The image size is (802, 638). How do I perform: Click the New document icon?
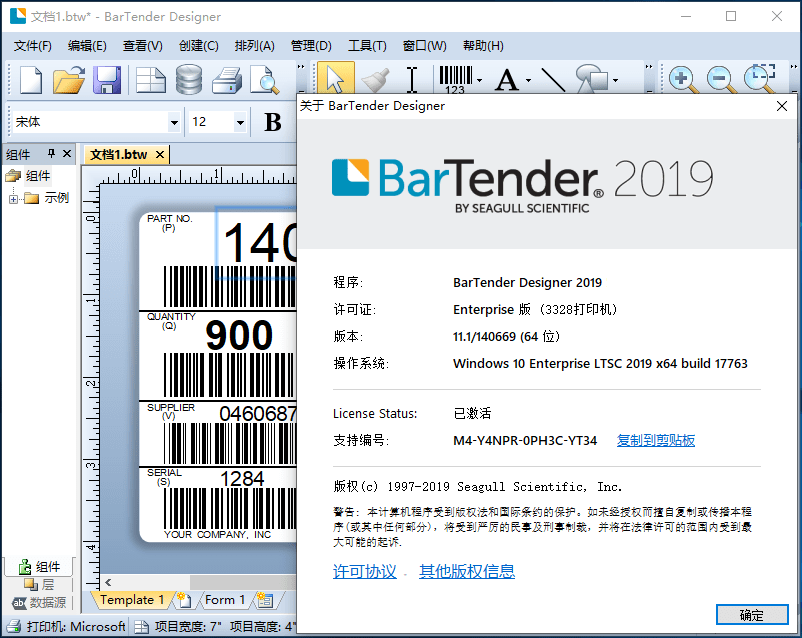pyautogui.click(x=31, y=80)
